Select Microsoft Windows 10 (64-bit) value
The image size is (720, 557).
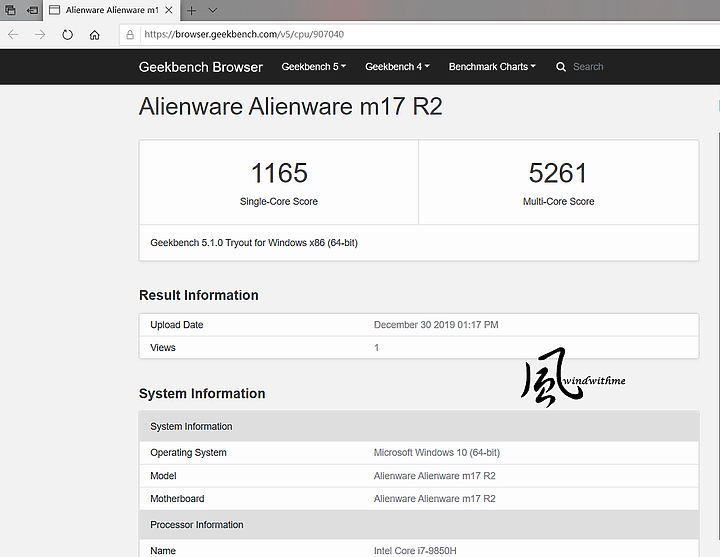(437, 453)
